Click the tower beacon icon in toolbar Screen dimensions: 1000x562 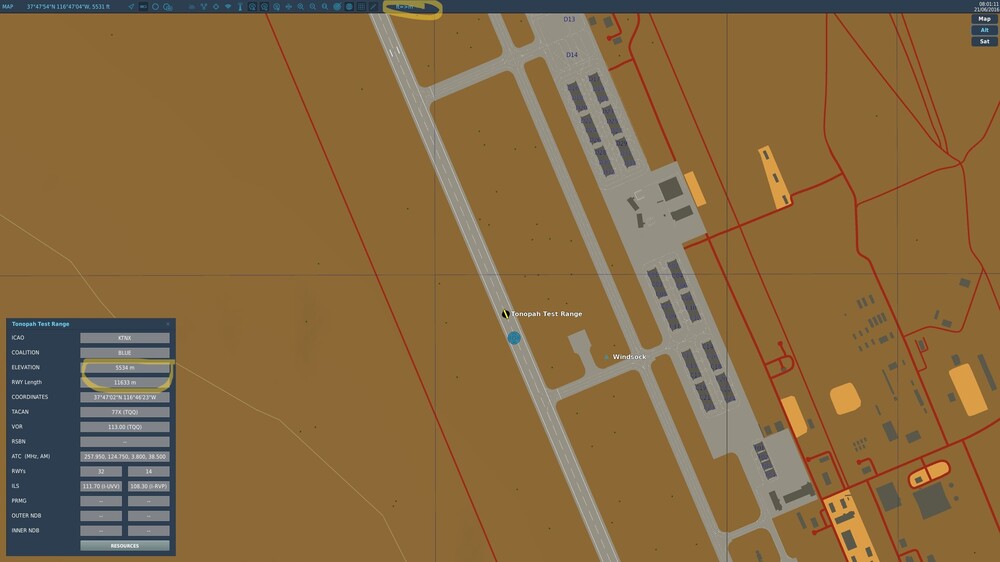[240, 6]
